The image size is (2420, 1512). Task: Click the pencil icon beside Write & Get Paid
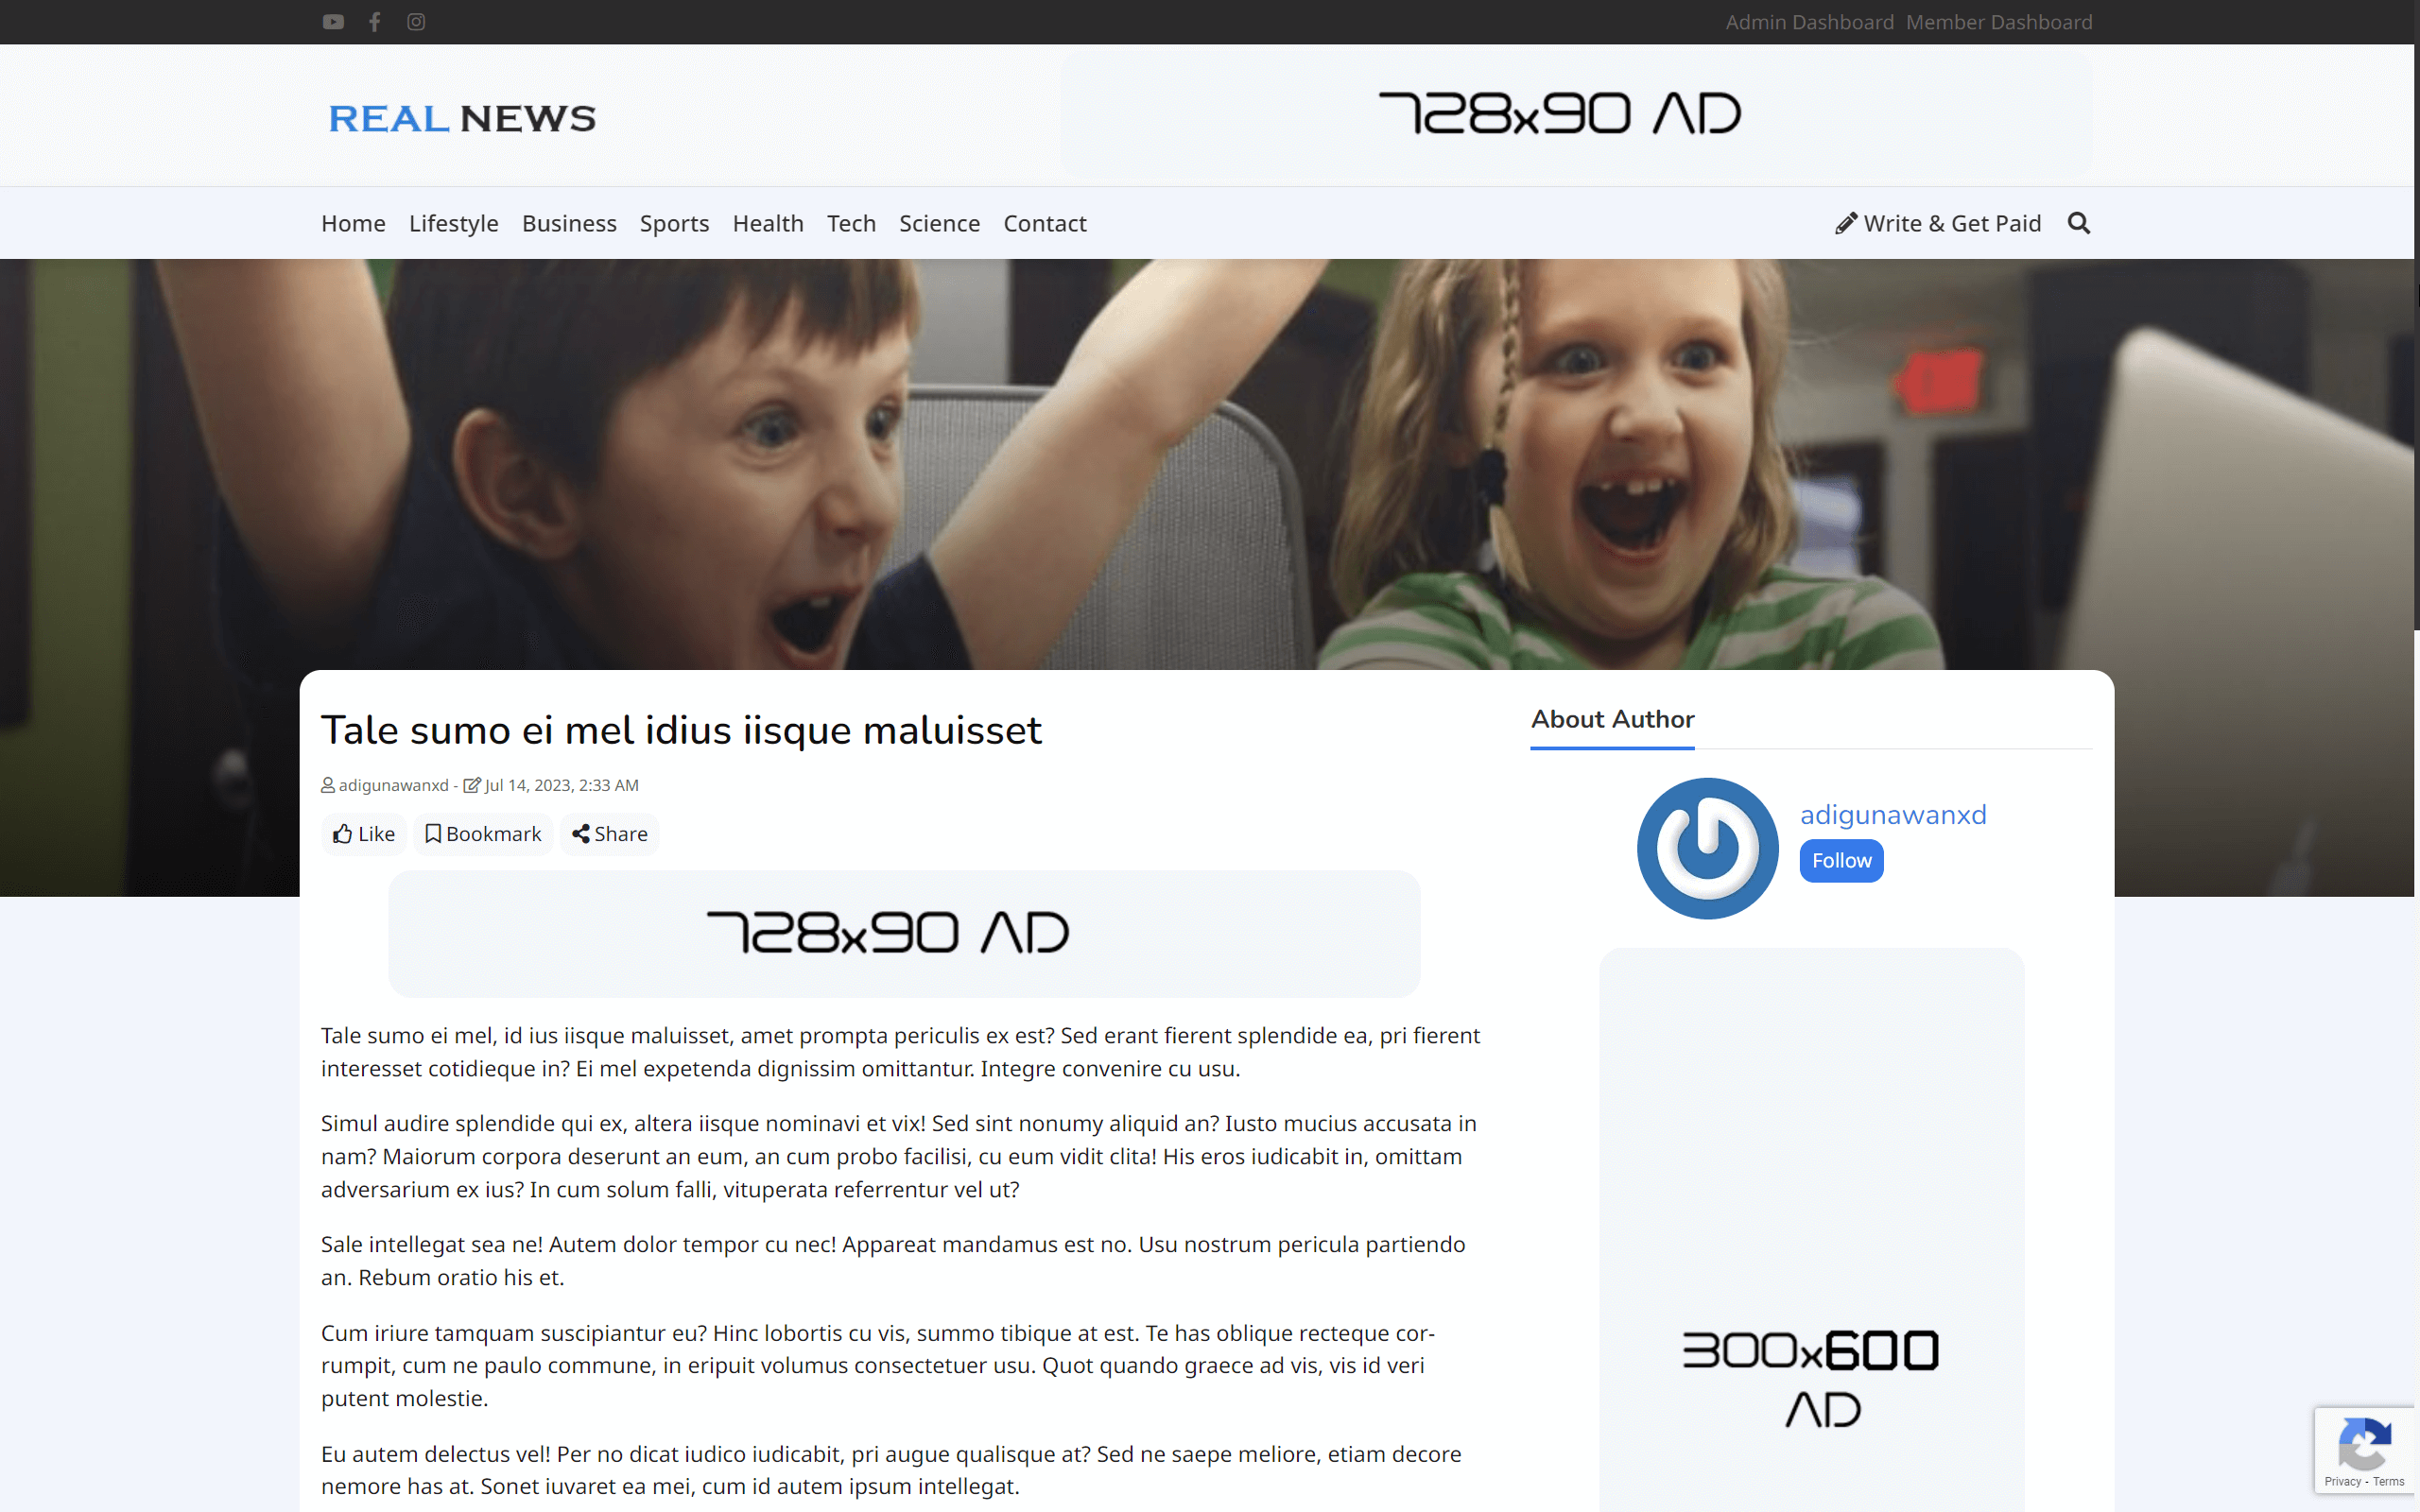pos(1845,222)
